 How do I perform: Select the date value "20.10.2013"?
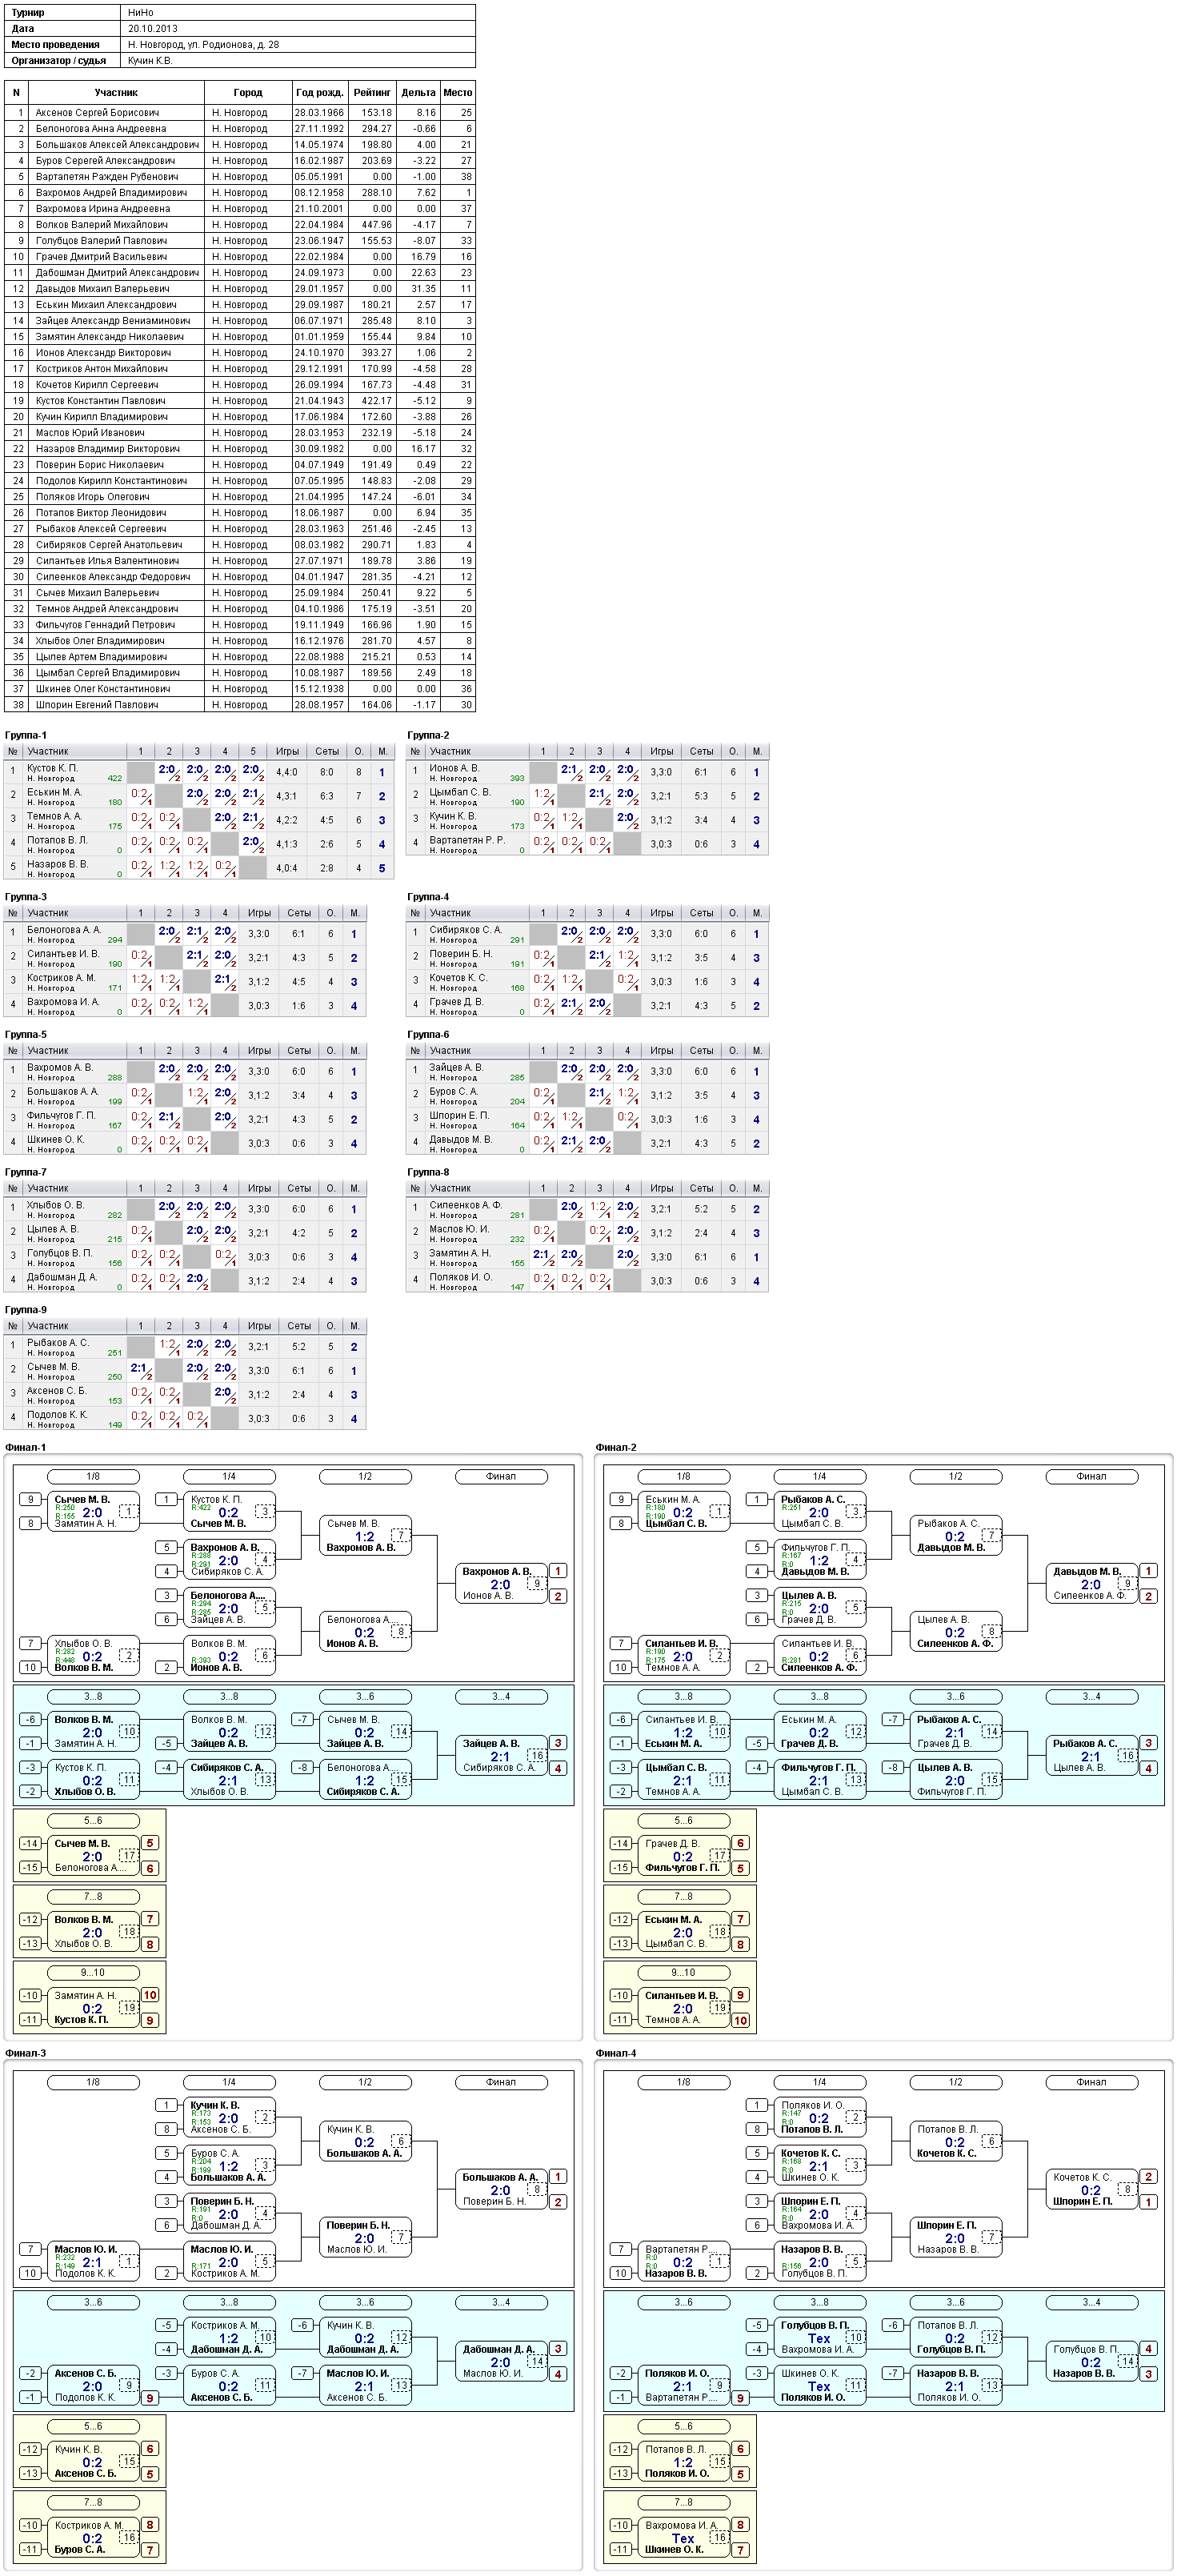[x=153, y=29]
